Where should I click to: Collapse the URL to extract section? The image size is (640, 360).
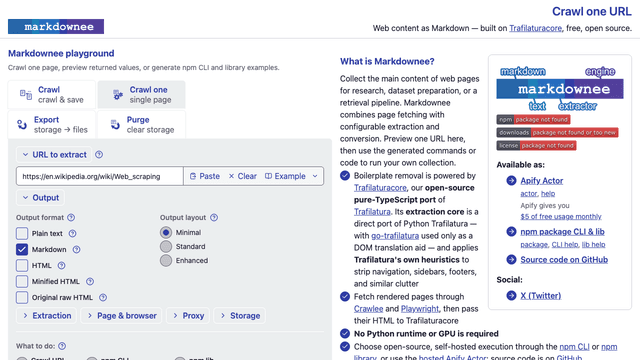tap(54, 155)
